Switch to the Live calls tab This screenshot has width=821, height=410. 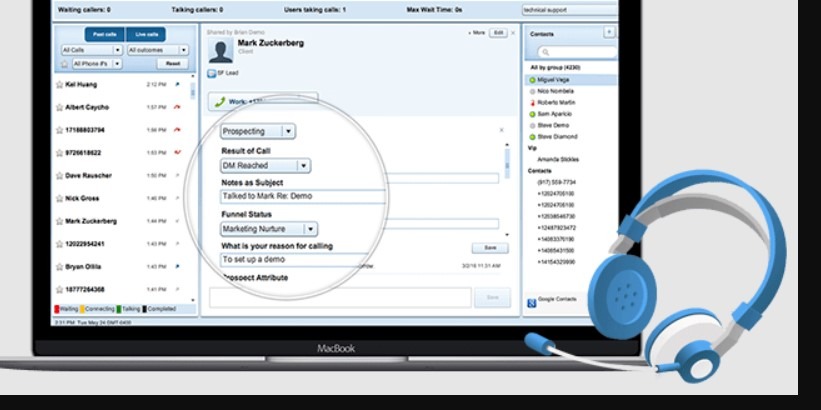148,34
